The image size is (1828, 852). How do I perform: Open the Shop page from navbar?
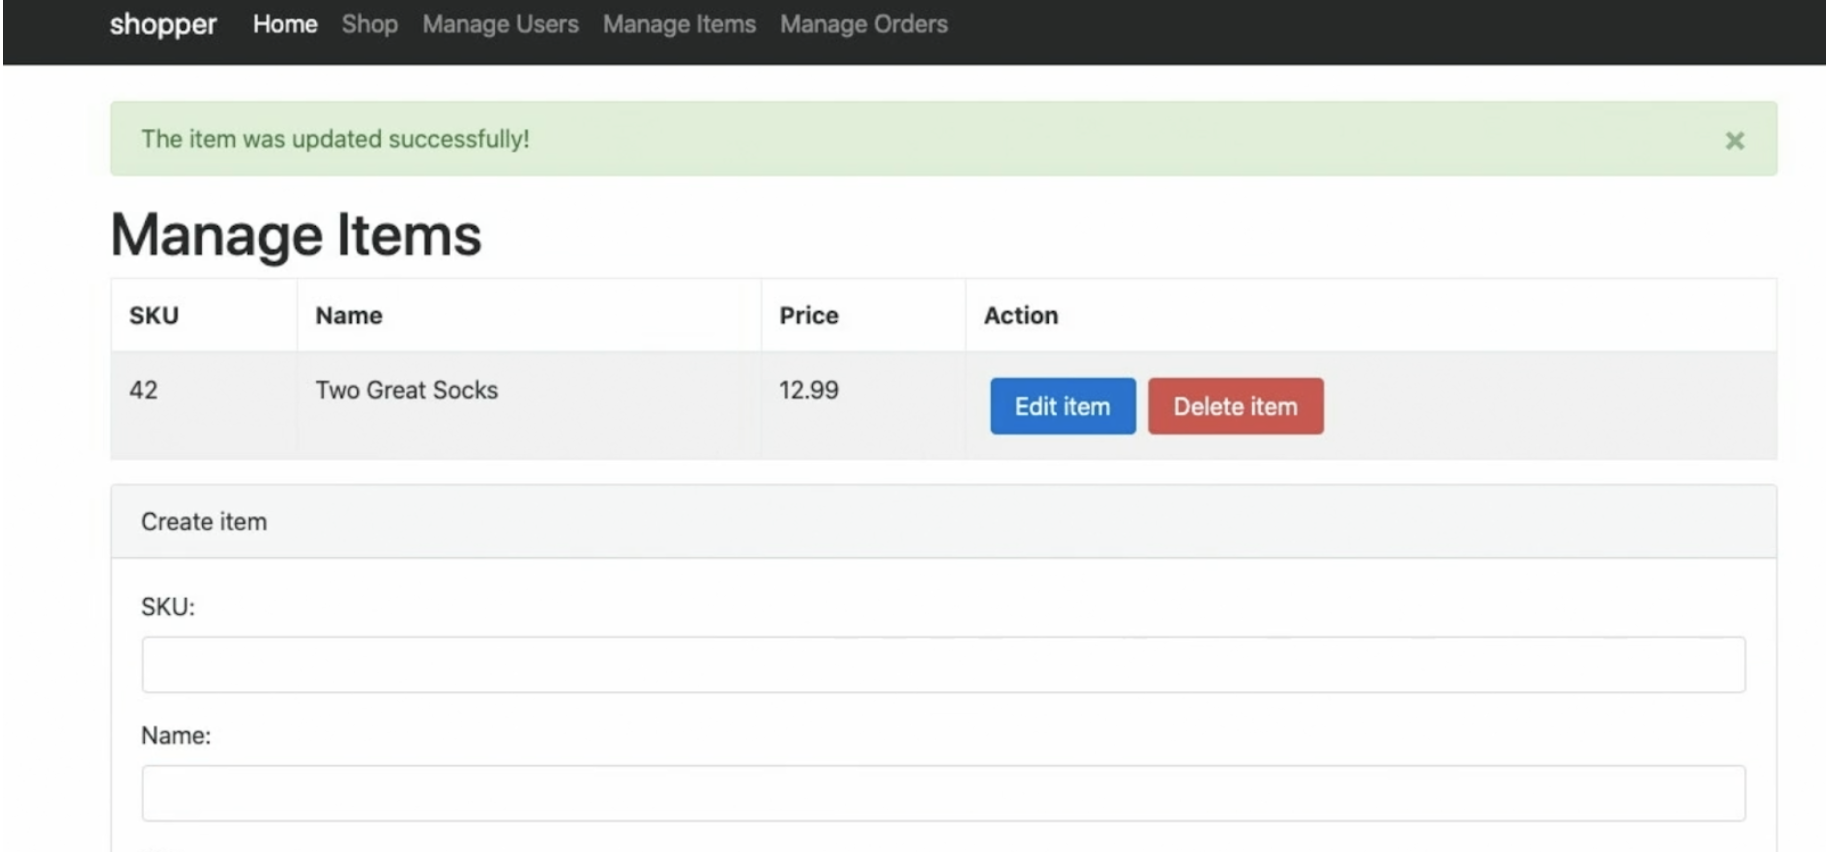369,24
